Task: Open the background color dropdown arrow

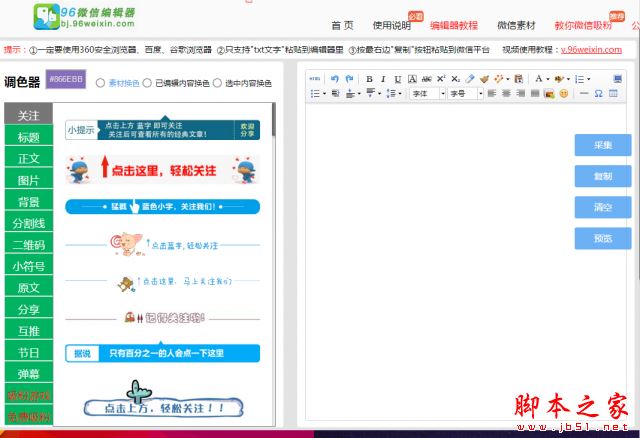Action: click(x=568, y=79)
